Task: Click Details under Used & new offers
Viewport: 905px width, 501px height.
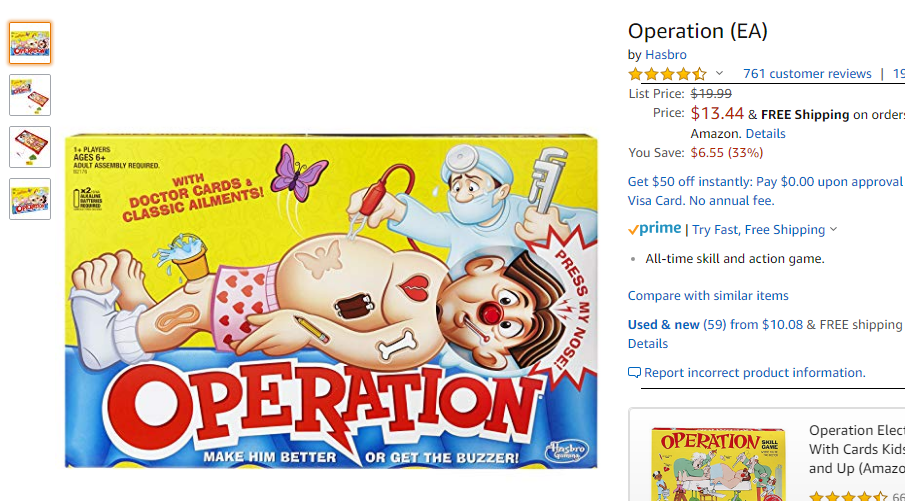Action: [648, 343]
